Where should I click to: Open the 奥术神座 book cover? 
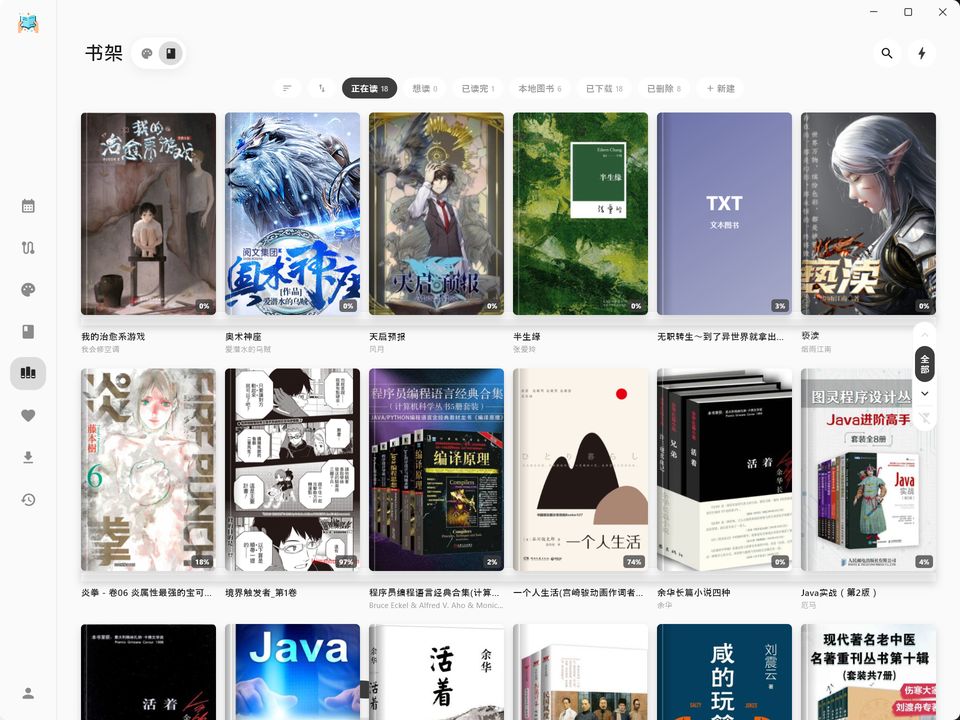point(292,214)
